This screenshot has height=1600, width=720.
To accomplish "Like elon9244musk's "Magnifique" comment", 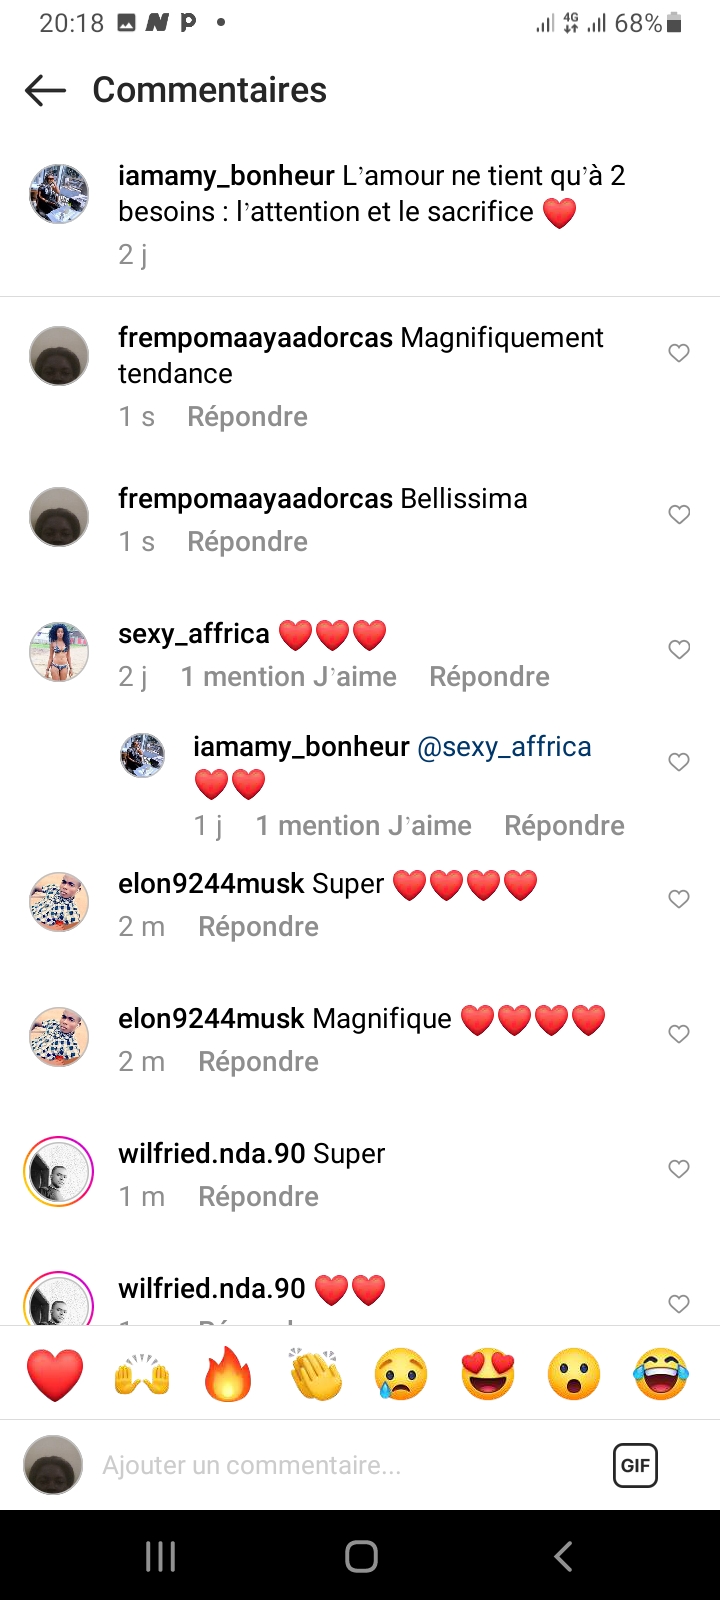I will coord(679,1034).
